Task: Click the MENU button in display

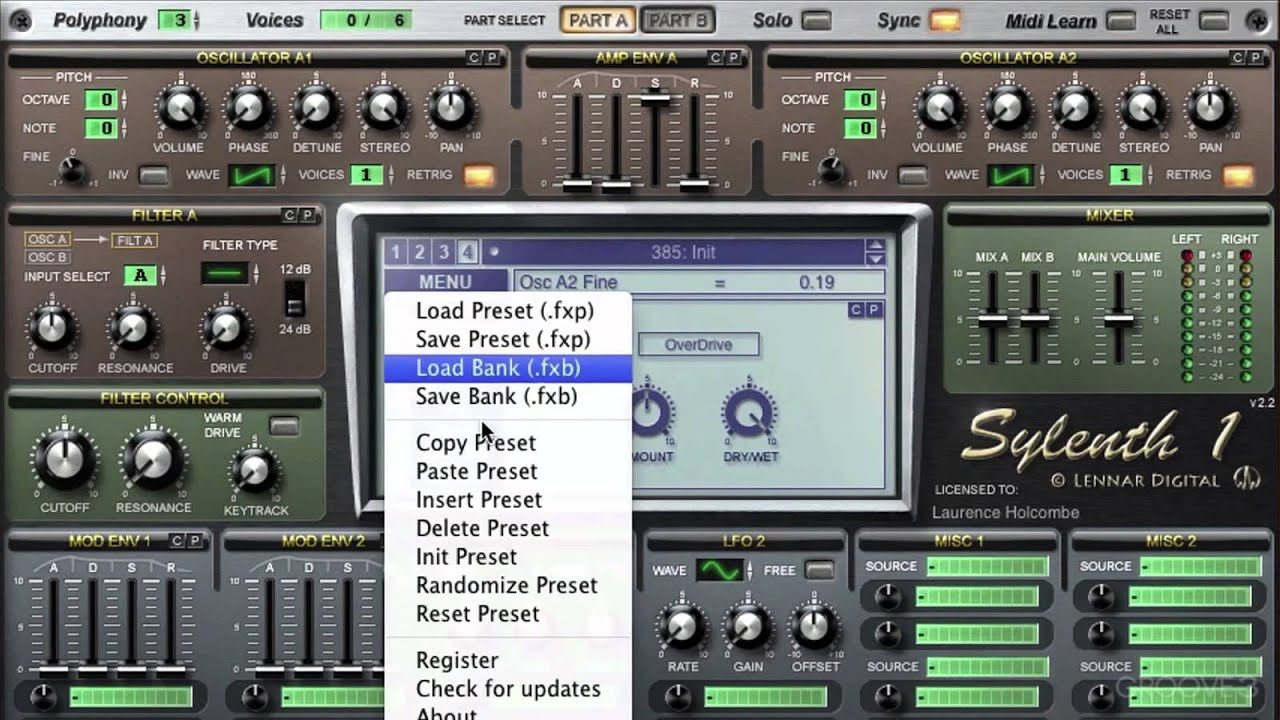Action: pos(445,283)
